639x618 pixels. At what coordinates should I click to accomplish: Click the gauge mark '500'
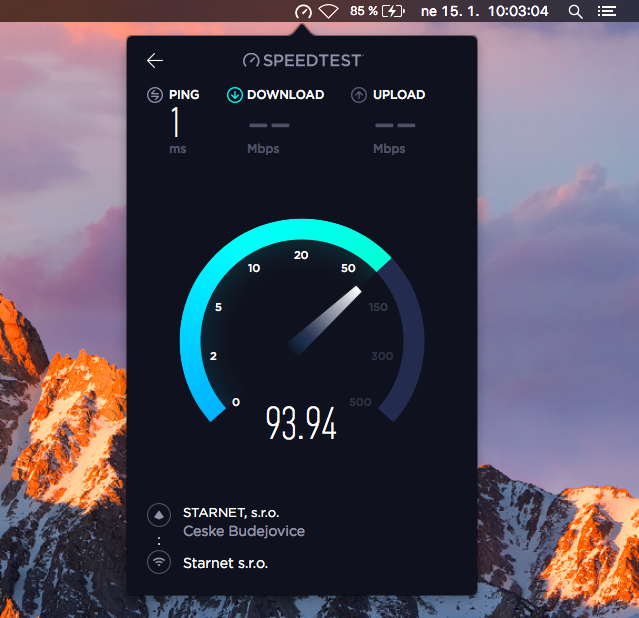360,402
